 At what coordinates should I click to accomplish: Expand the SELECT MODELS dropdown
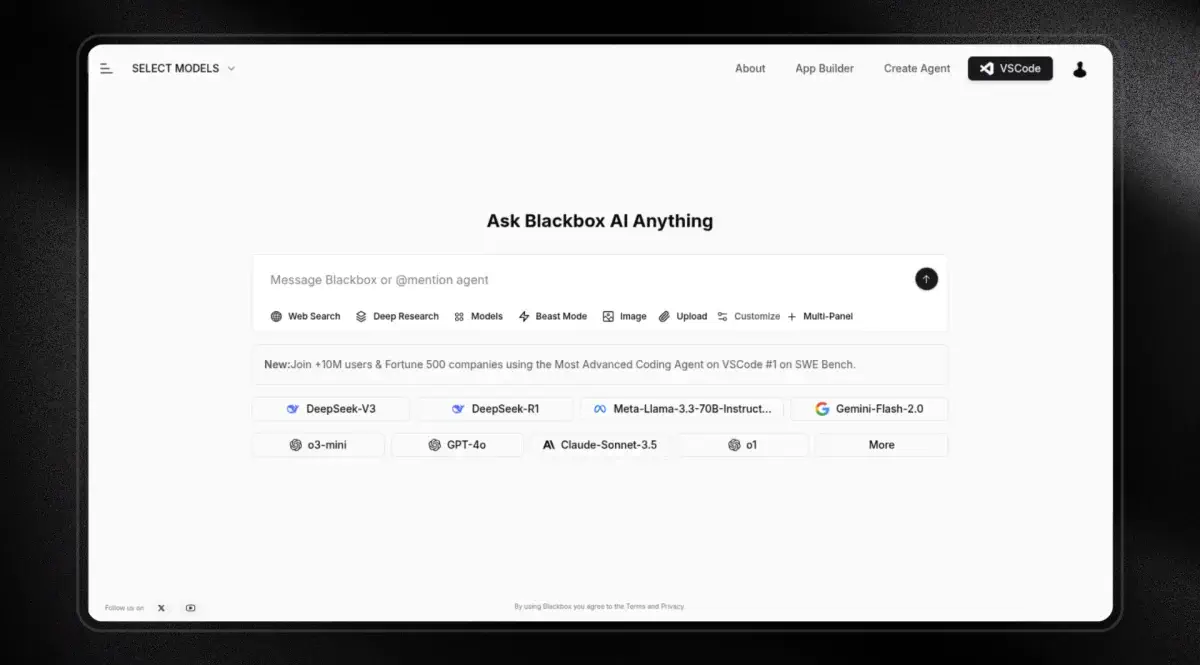tap(183, 68)
